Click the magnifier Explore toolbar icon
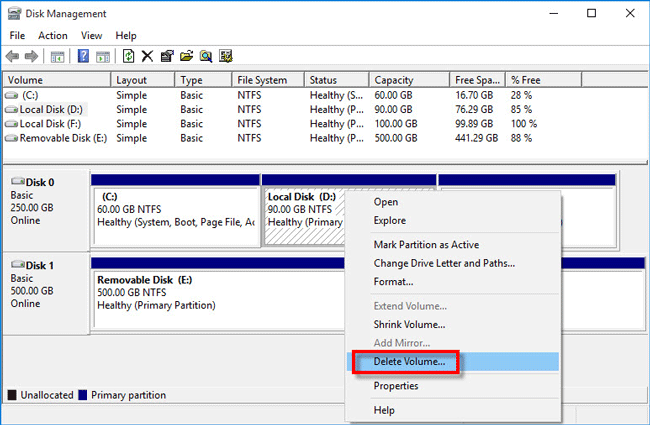Screen dimensions: 650x425 pos(206,56)
